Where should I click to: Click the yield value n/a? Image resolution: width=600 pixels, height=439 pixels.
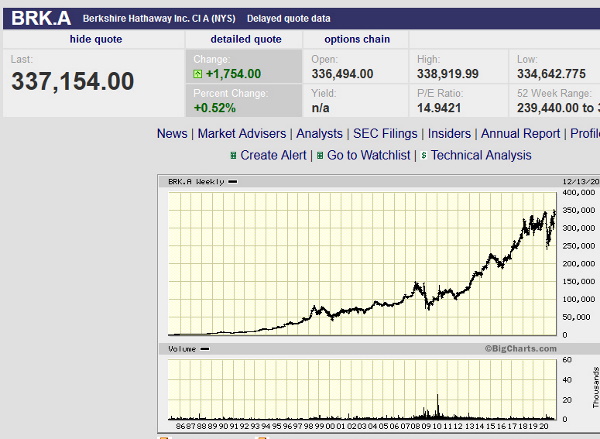[320, 108]
